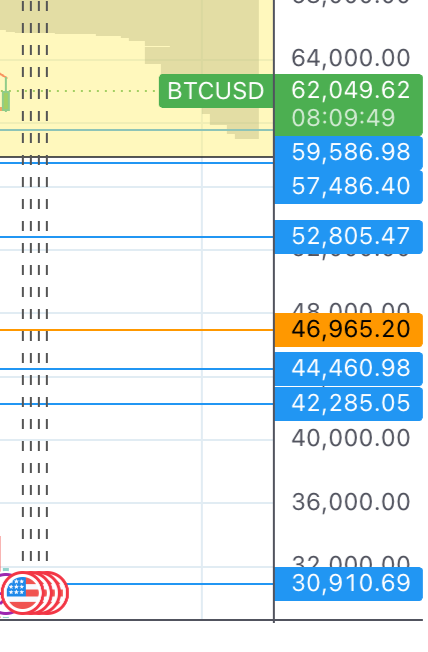Select the 52,805.47 price line label

coord(349,236)
